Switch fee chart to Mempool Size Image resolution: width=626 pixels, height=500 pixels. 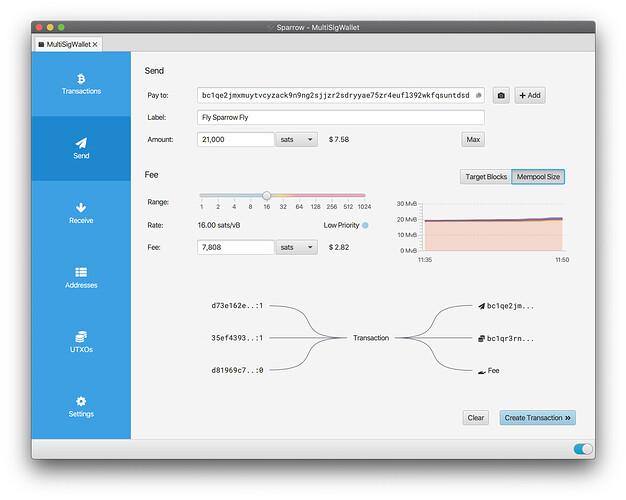(538, 177)
